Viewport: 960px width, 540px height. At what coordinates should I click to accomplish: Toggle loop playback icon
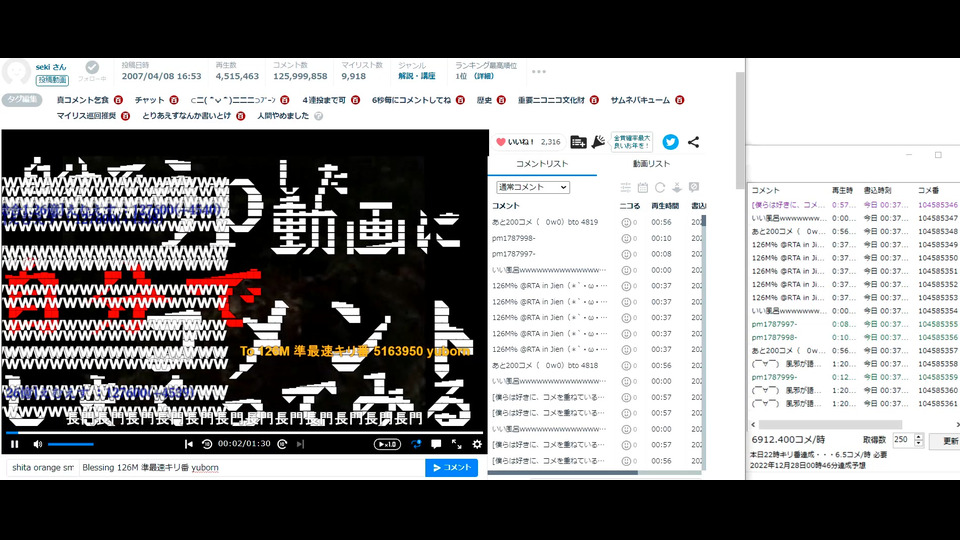[x=416, y=444]
